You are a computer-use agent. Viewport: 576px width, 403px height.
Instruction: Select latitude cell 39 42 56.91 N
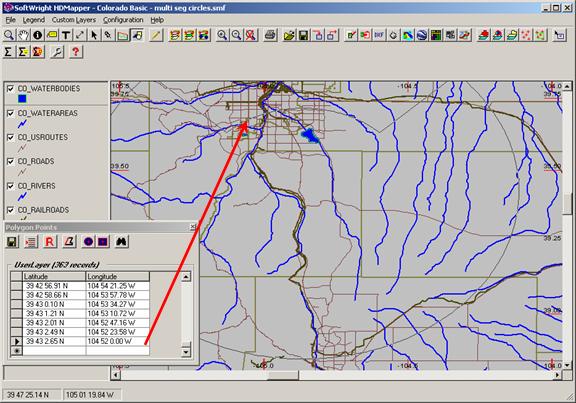pyautogui.click(x=54, y=286)
